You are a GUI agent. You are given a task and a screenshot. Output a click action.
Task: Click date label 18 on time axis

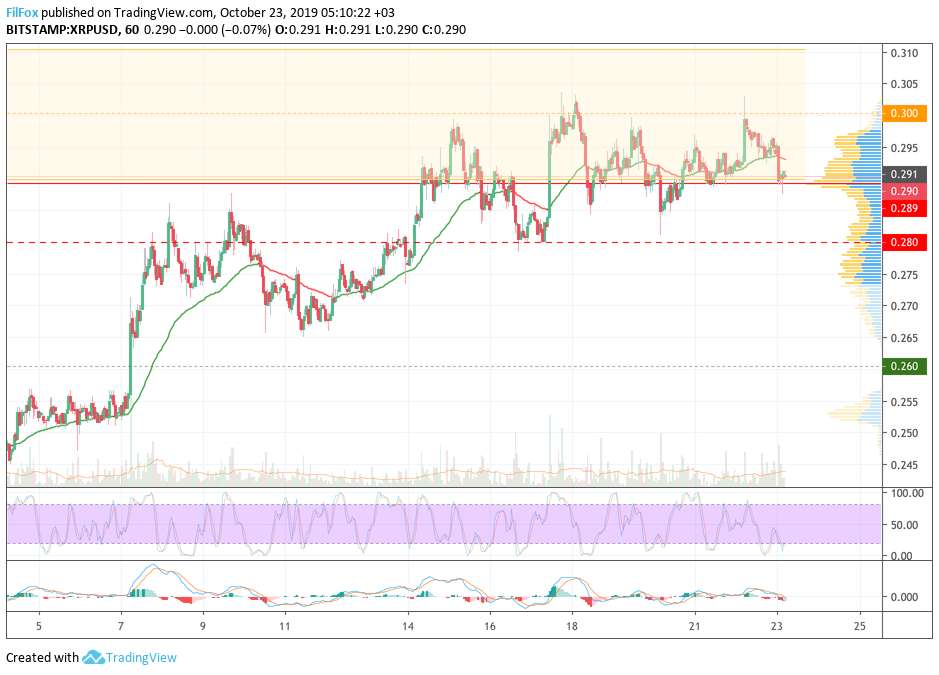point(572,626)
